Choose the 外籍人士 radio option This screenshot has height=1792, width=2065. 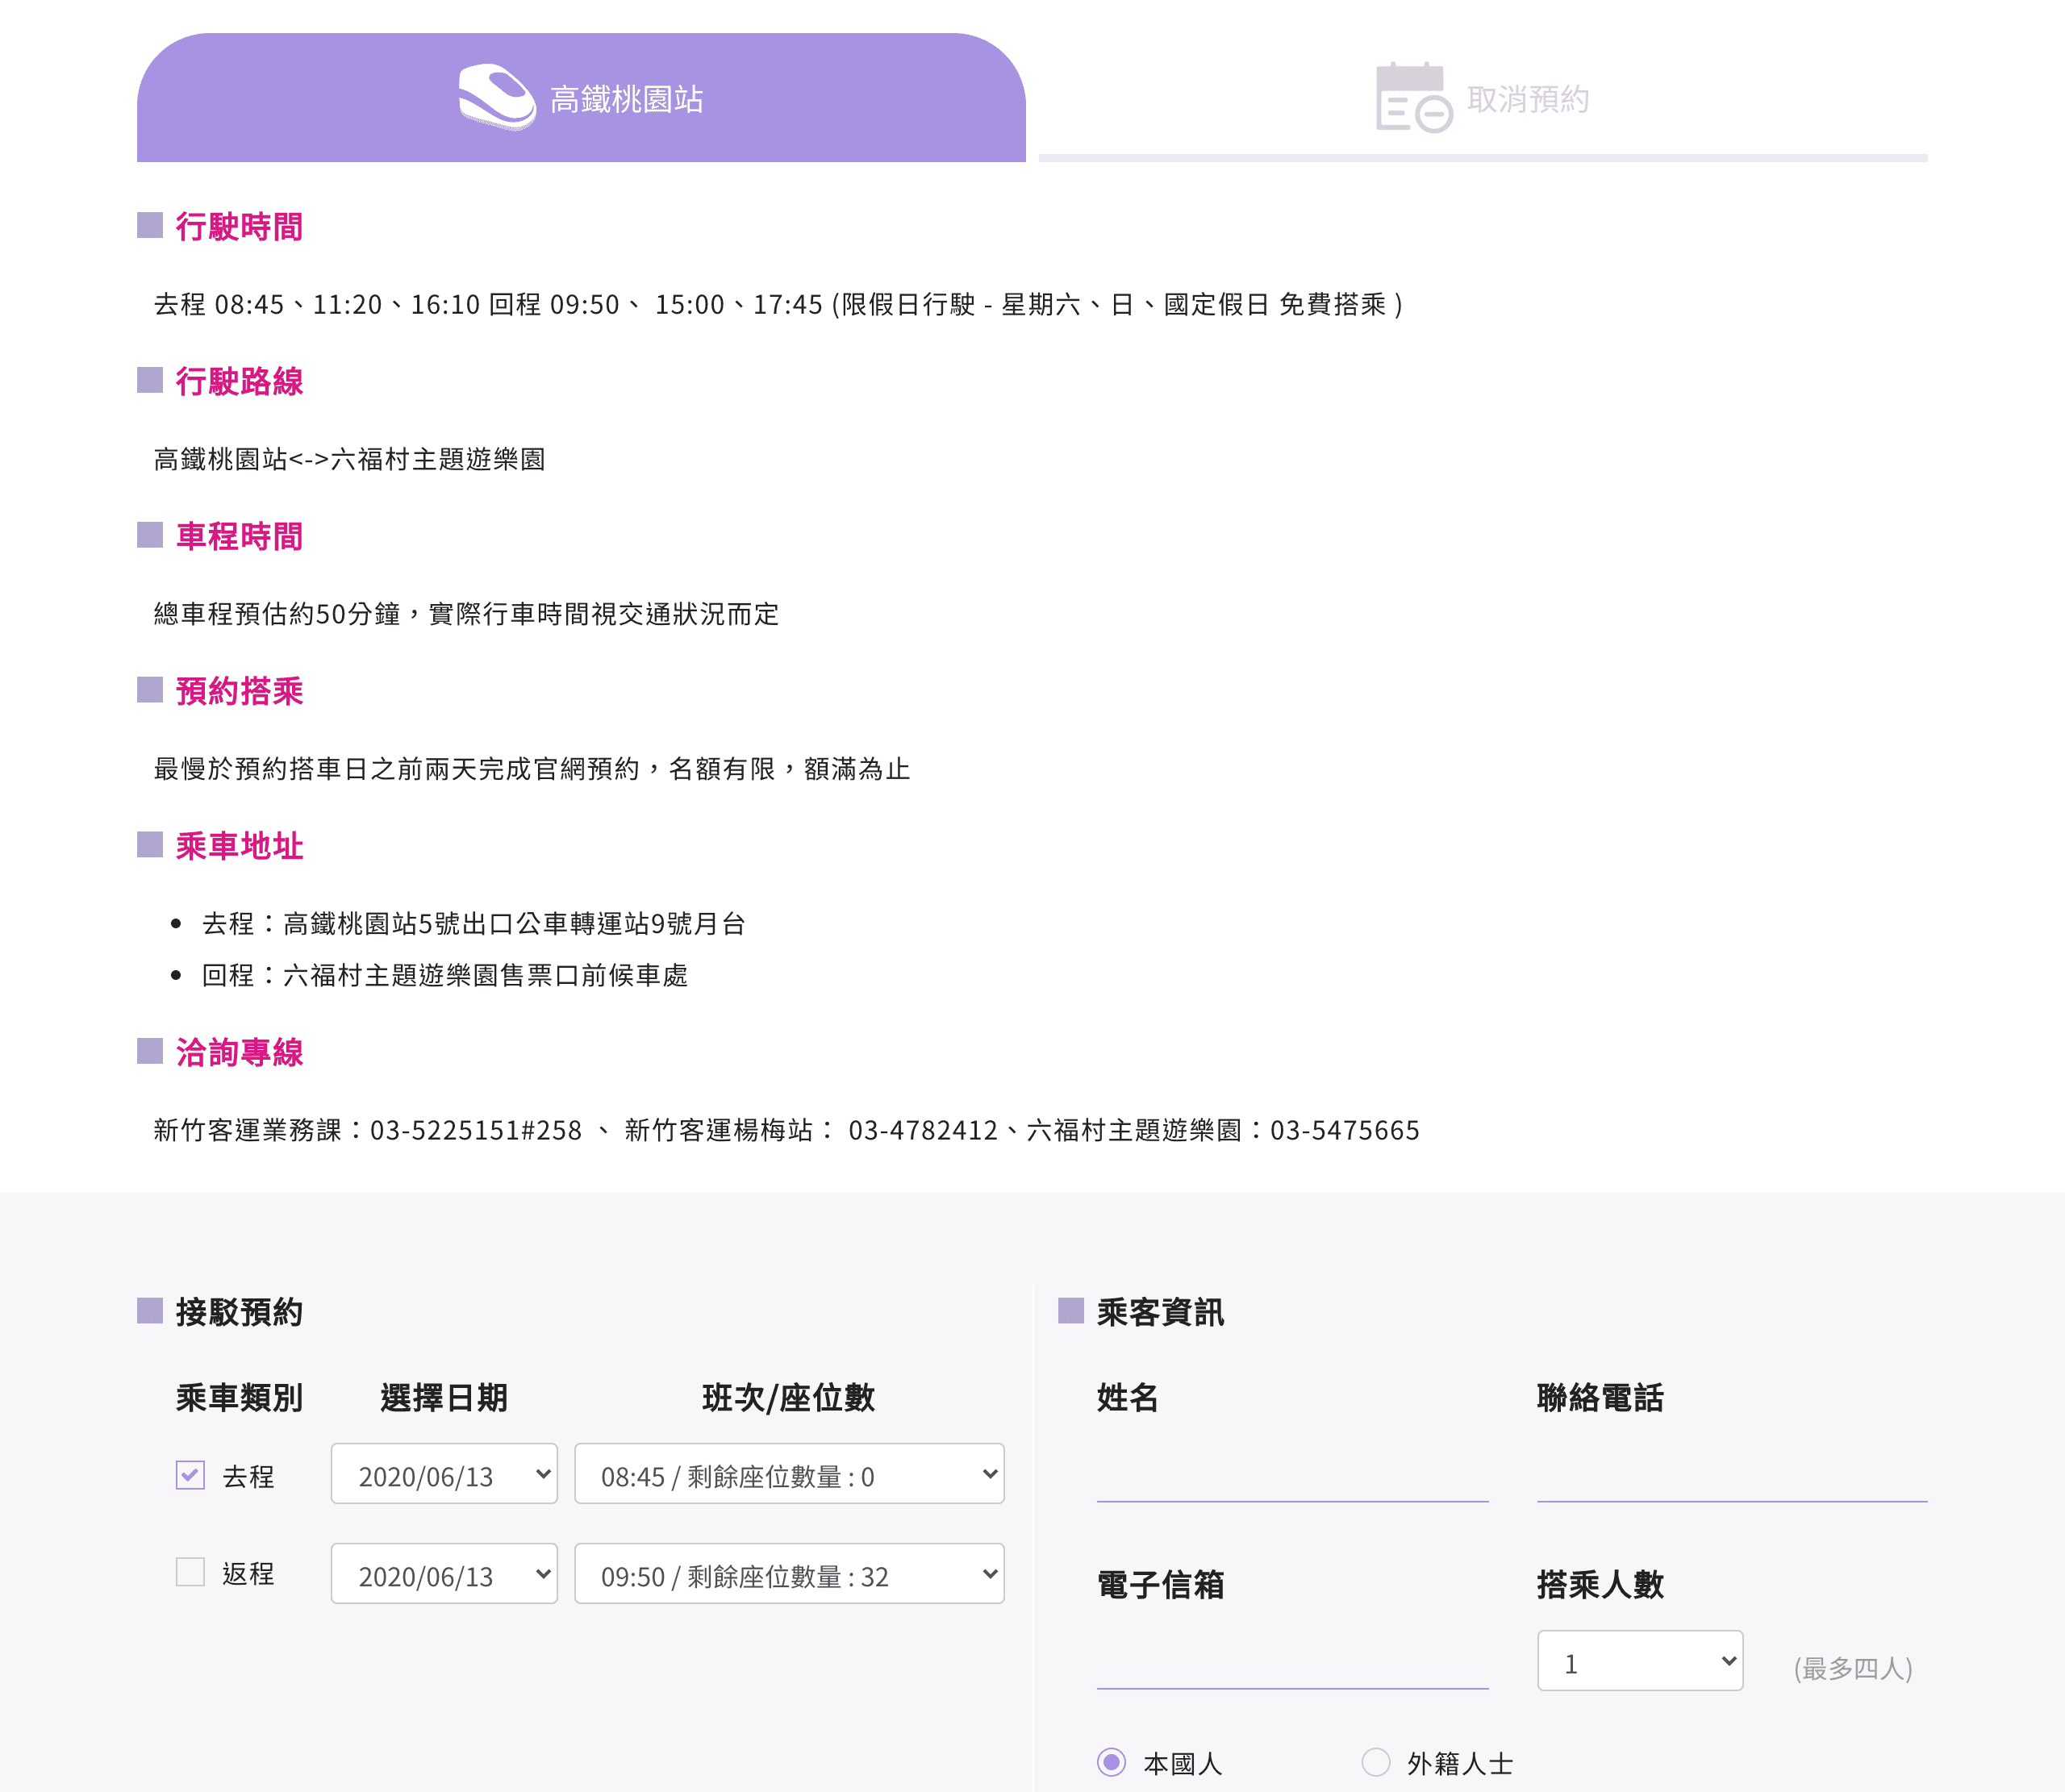[x=1376, y=1762]
